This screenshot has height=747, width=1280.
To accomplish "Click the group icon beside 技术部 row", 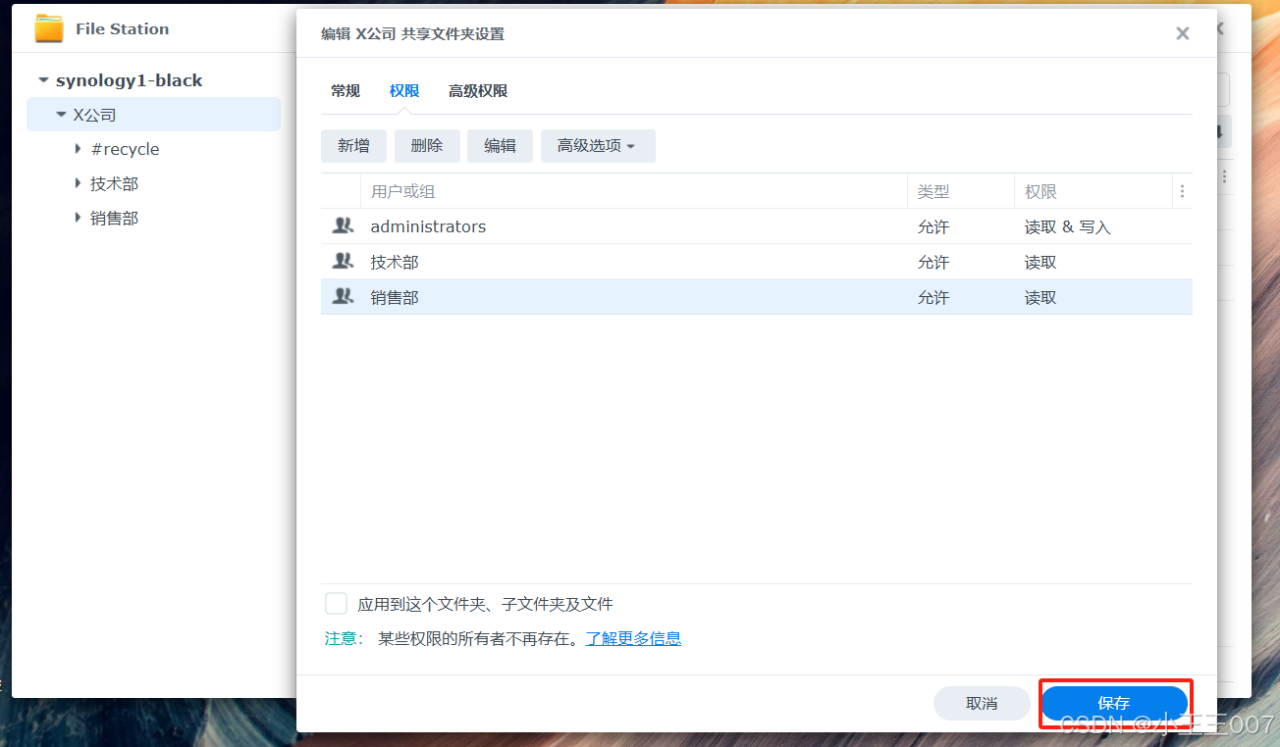I will (x=343, y=261).
